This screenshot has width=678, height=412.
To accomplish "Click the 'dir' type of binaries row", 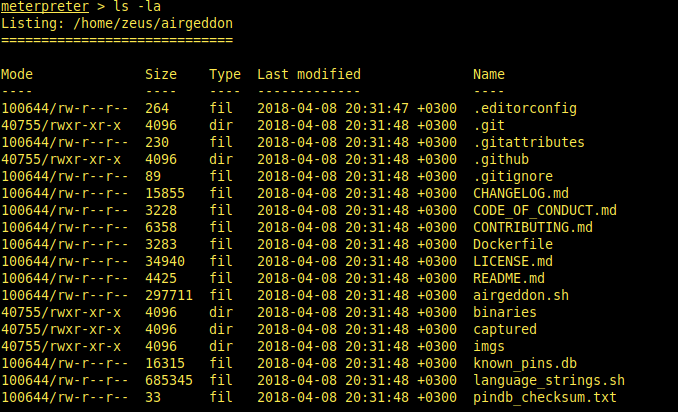I will click(x=221, y=313).
